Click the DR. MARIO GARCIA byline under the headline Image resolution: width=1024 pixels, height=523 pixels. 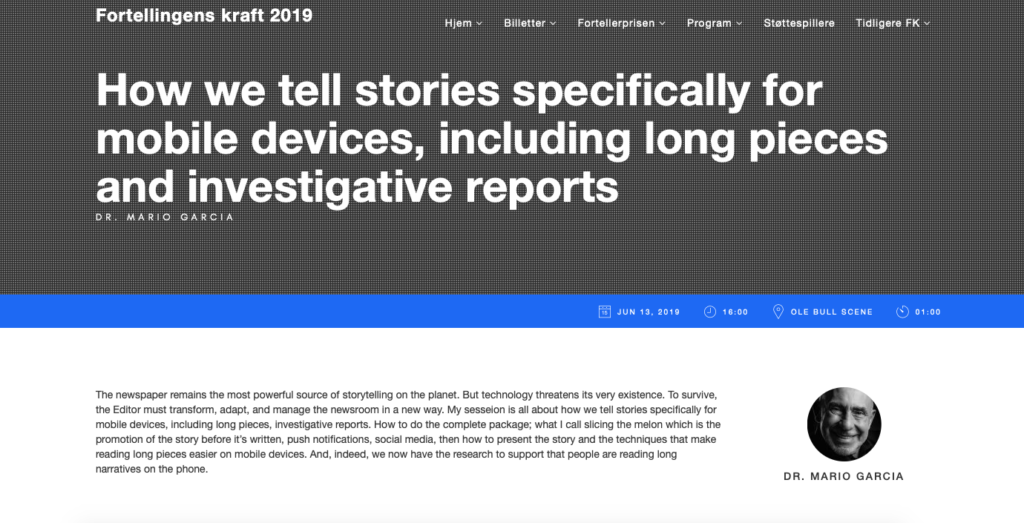tap(165, 217)
